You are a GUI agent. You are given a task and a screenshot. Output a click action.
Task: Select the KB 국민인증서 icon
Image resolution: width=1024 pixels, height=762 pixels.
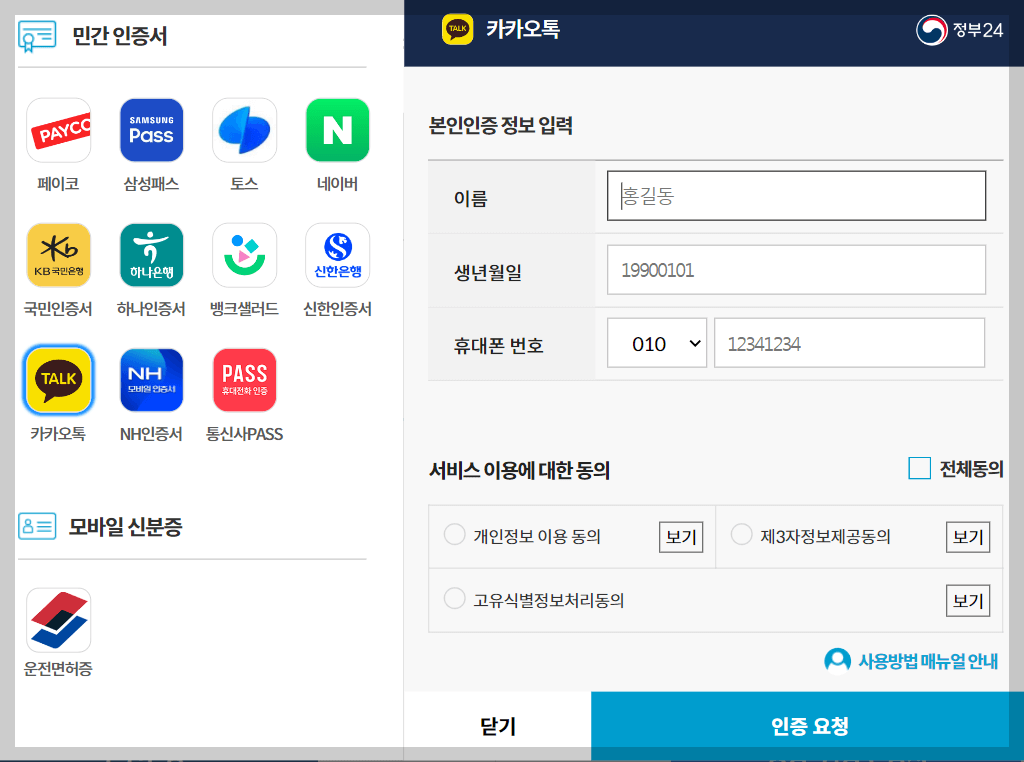(x=58, y=255)
